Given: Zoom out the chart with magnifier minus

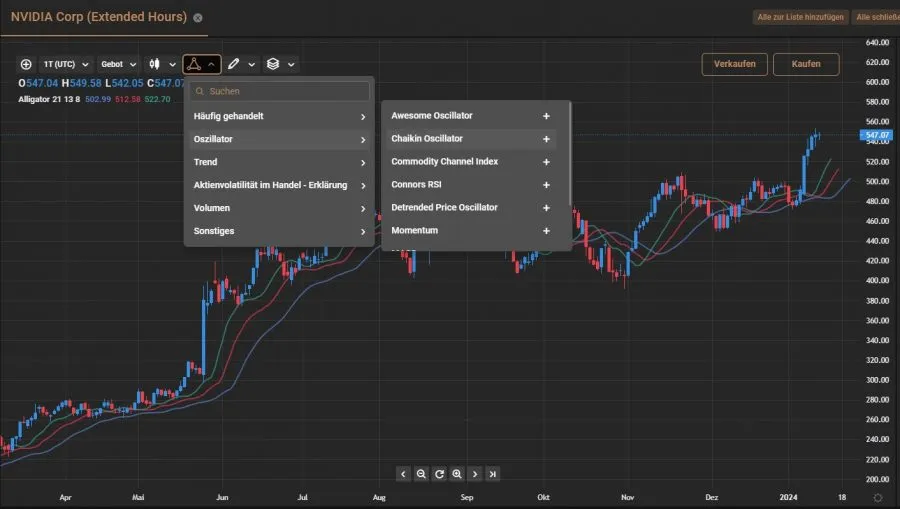Looking at the screenshot, I should coord(421,474).
